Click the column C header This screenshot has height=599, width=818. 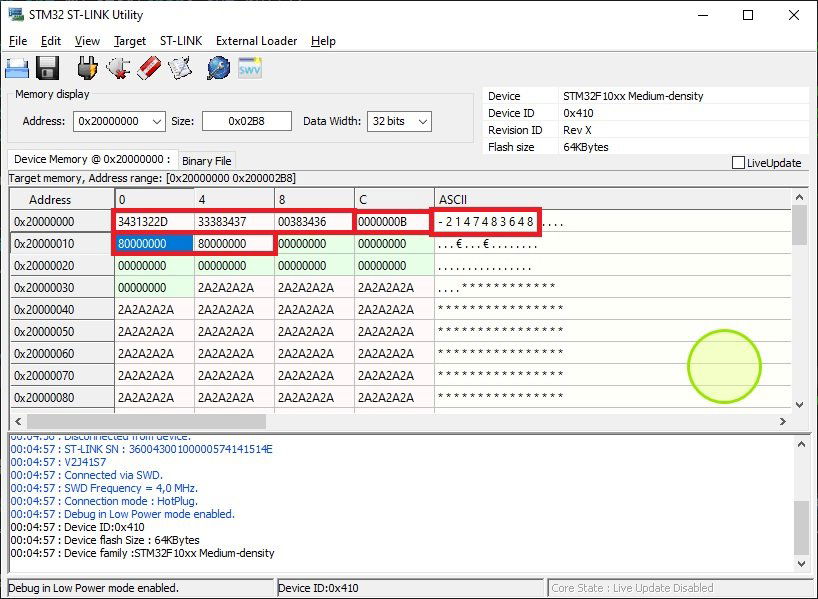click(394, 200)
